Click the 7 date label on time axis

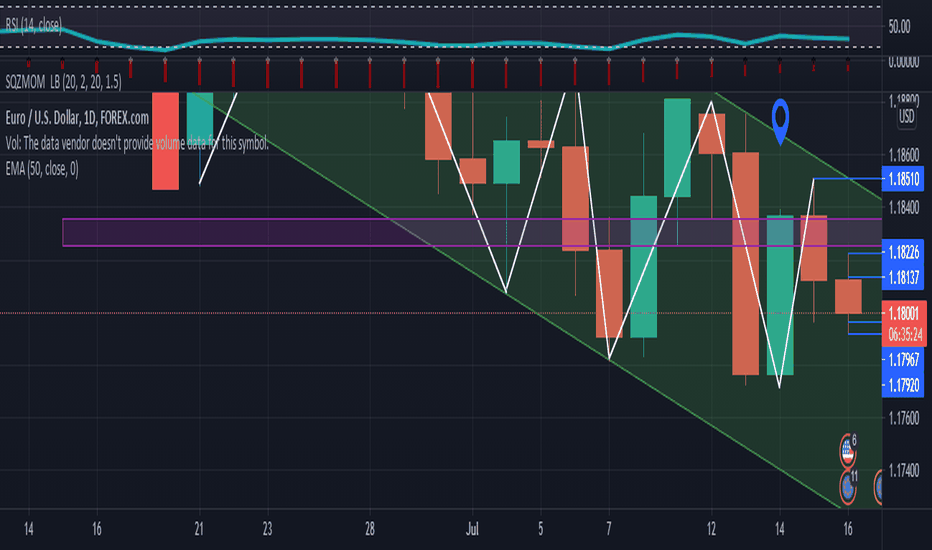click(x=609, y=529)
